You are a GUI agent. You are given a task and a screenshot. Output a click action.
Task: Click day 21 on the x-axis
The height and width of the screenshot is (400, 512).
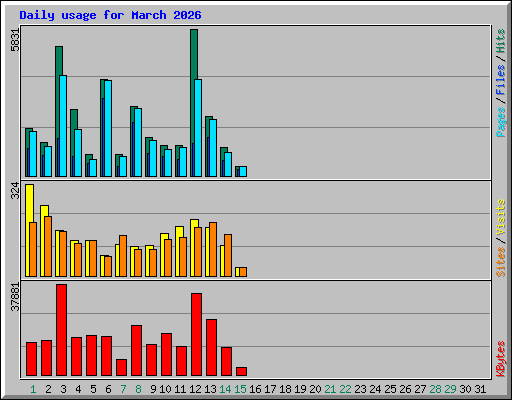click(x=330, y=389)
